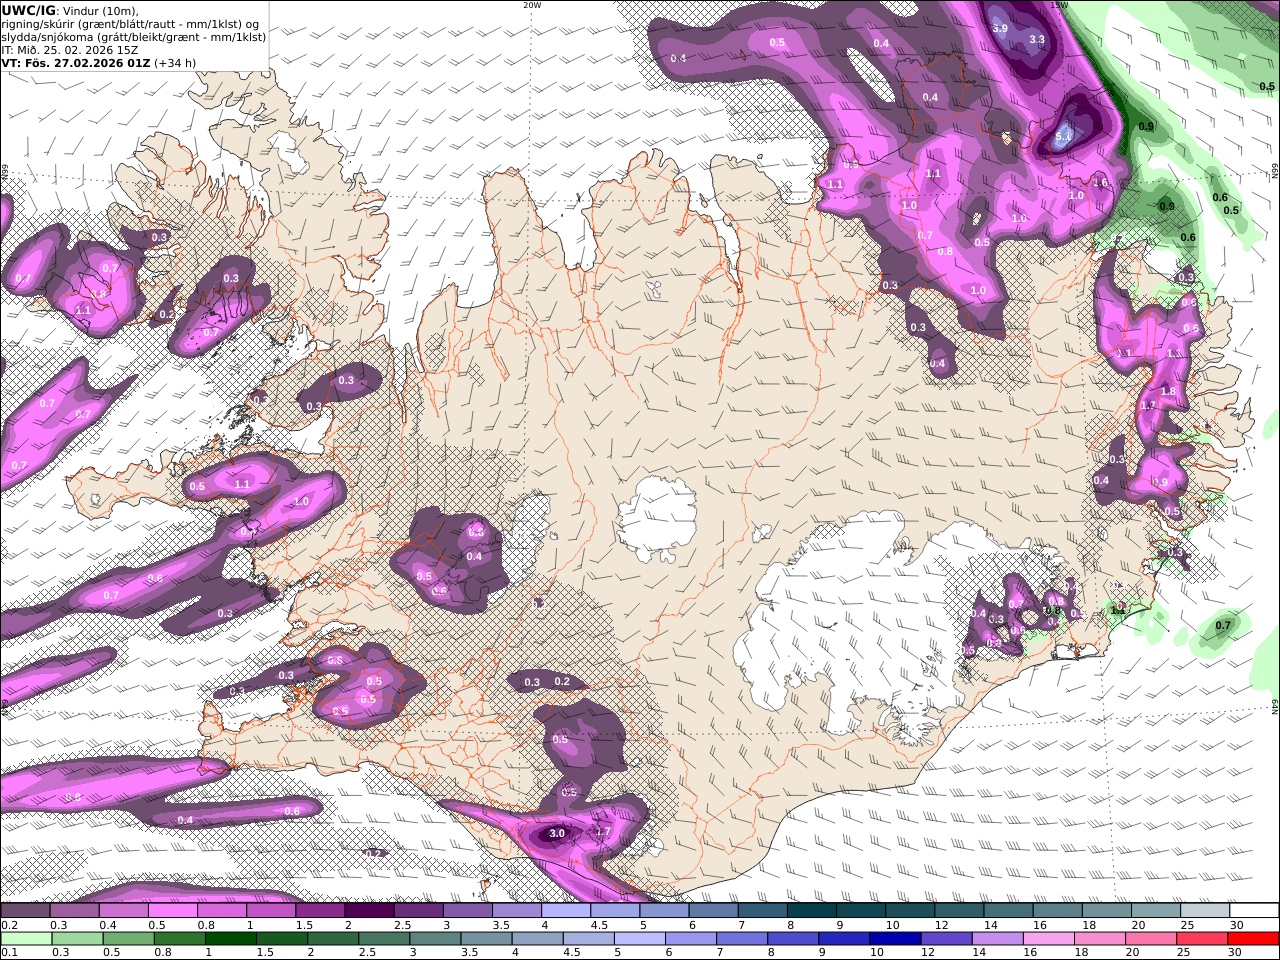Image resolution: width=1280 pixels, height=960 pixels.
Task: Click the '4.5' label in the top legend row
Action: [598, 925]
